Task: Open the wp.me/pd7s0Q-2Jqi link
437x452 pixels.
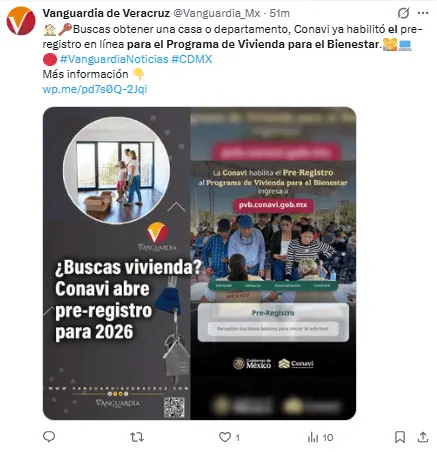Action: pyautogui.click(x=95, y=89)
